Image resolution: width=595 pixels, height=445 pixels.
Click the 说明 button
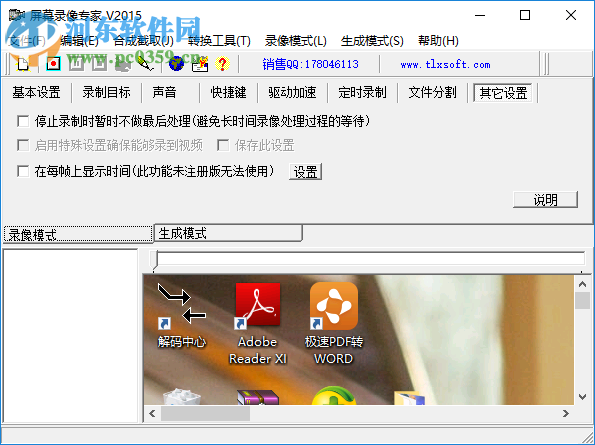[x=545, y=200]
